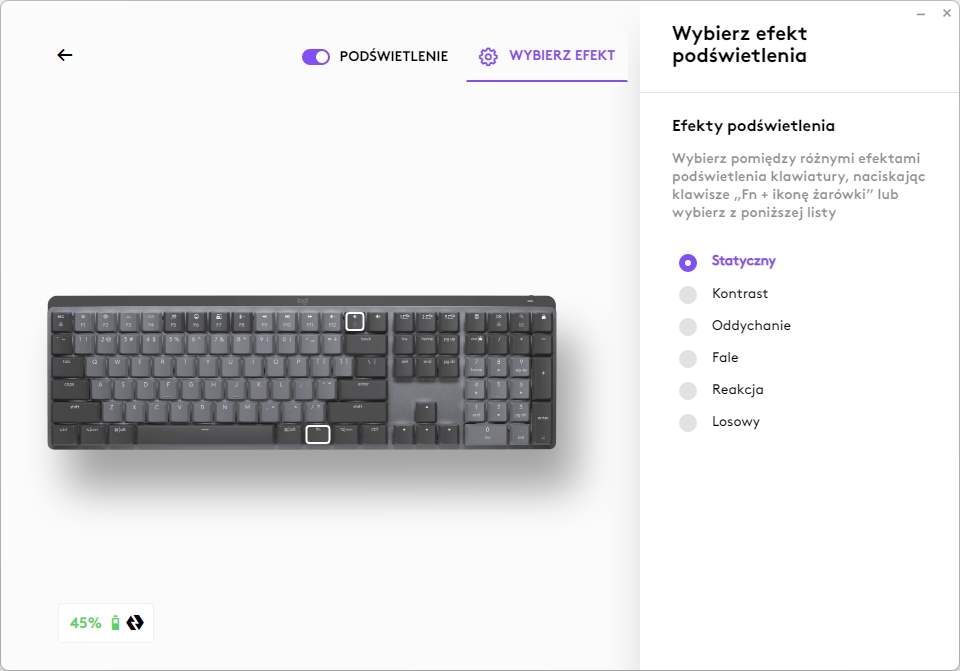Image resolution: width=960 pixels, height=671 pixels.
Task: Click the Logi Bolt connection icon
Action: click(135, 623)
